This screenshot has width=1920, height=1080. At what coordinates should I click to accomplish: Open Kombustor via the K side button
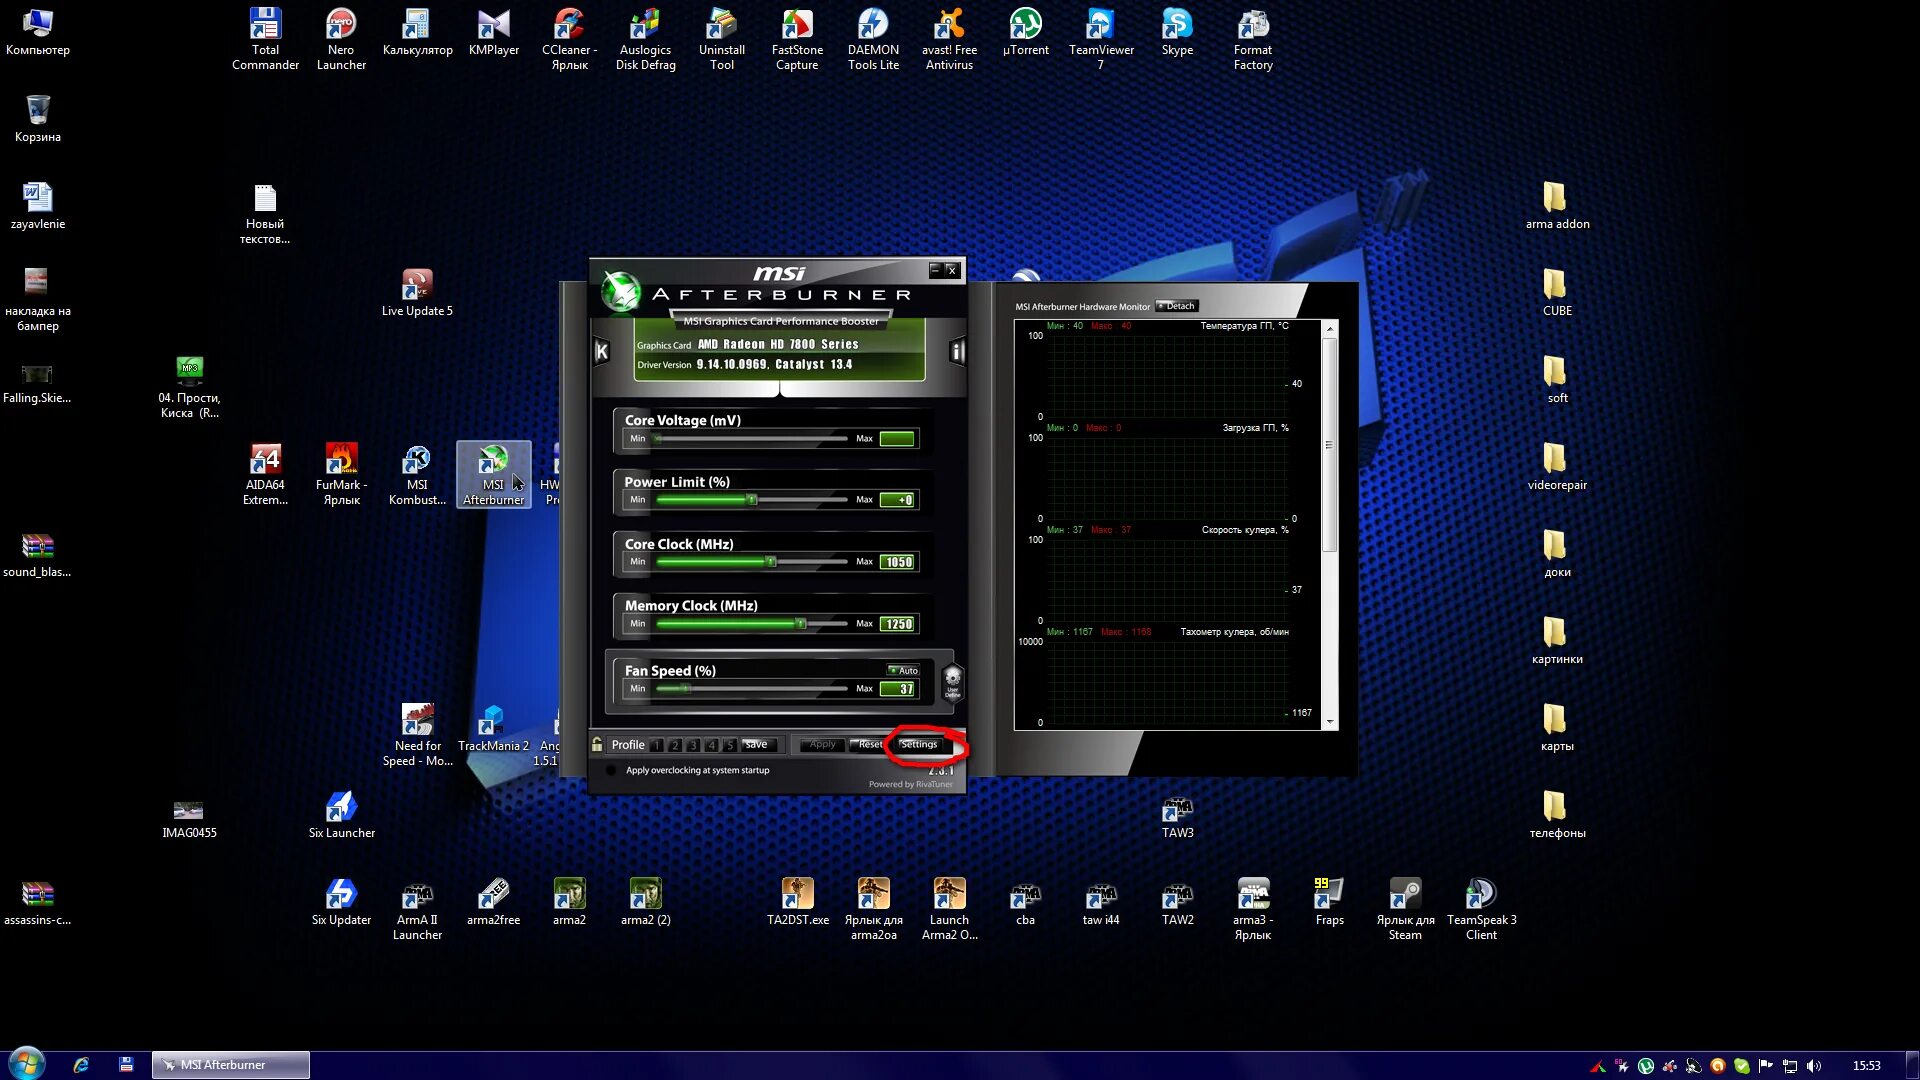tap(601, 351)
